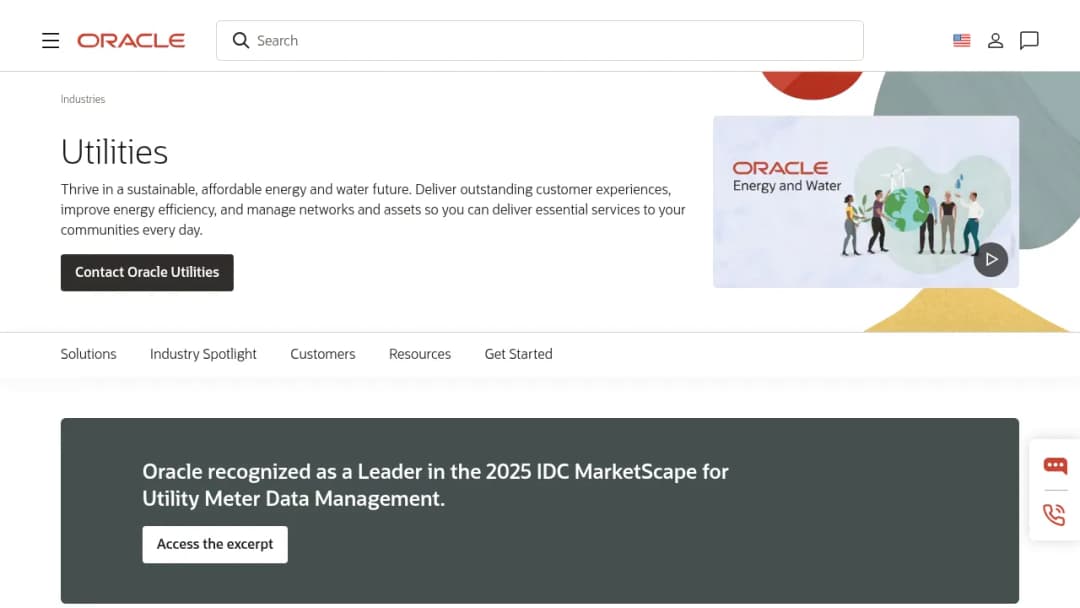This screenshot has height=608, width=1080.
Task: Switch to the Solutions tab
Action: coord(88,354)
